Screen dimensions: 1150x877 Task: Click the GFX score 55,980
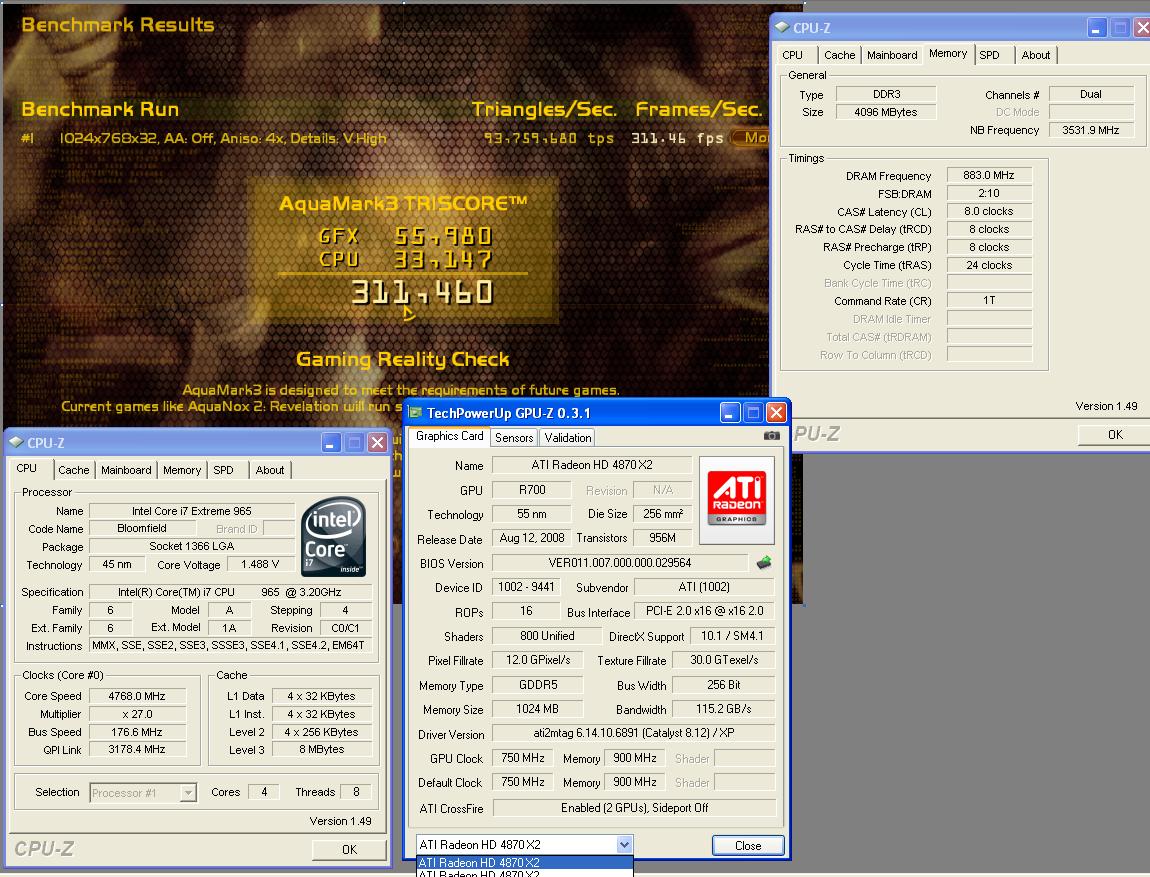coord(443,236)
